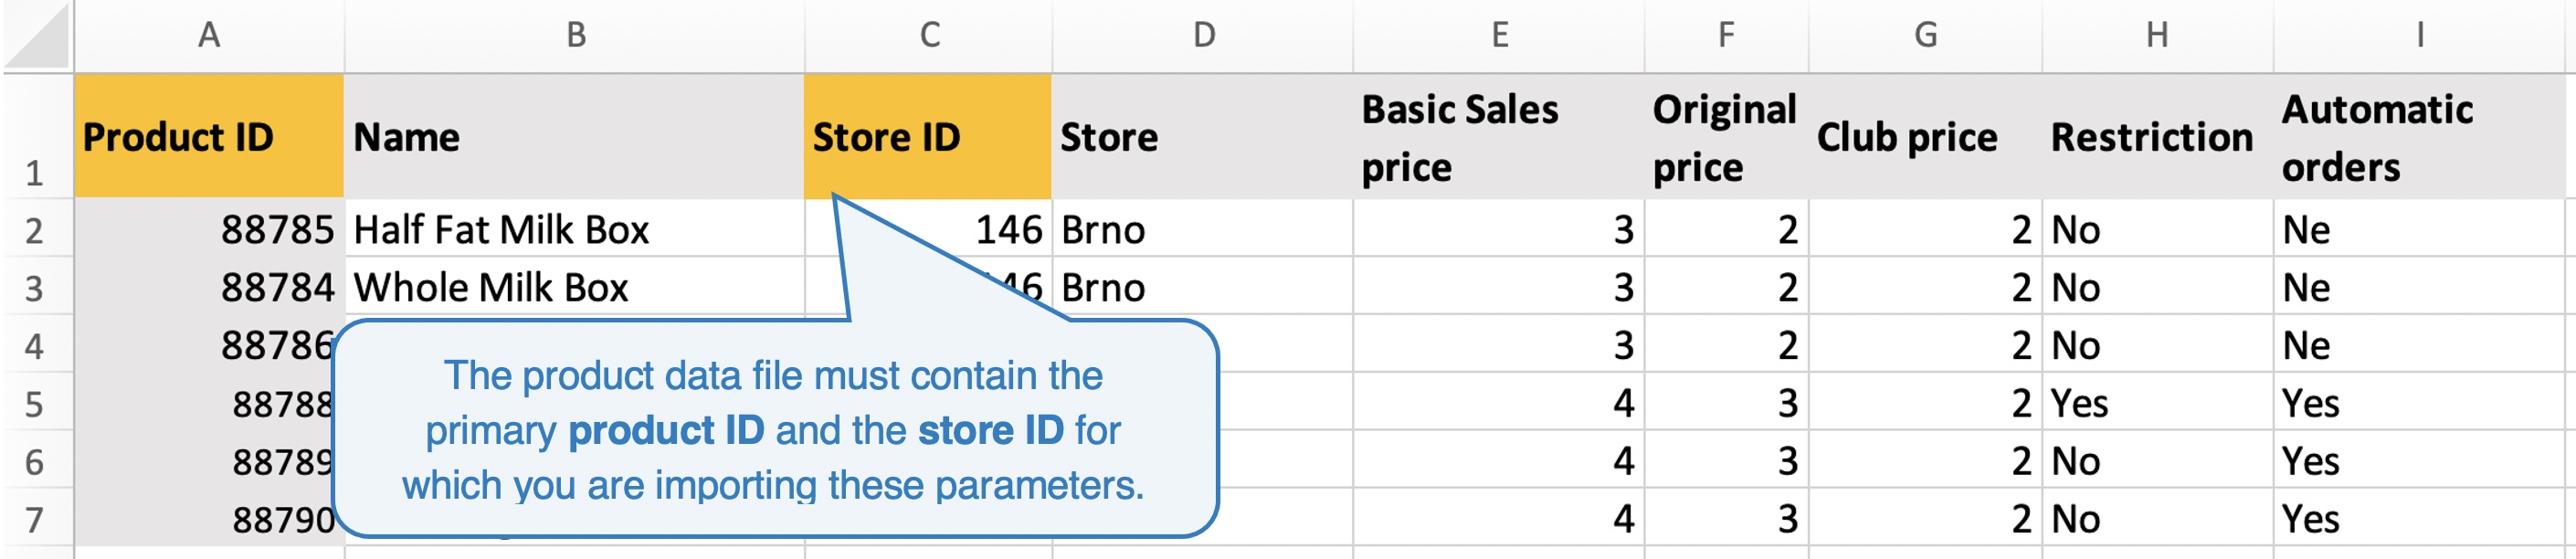This screenshot has width=2576, height=559.
Task: Select column I header
Action: pyautogui.click(x=2420, y=35)
